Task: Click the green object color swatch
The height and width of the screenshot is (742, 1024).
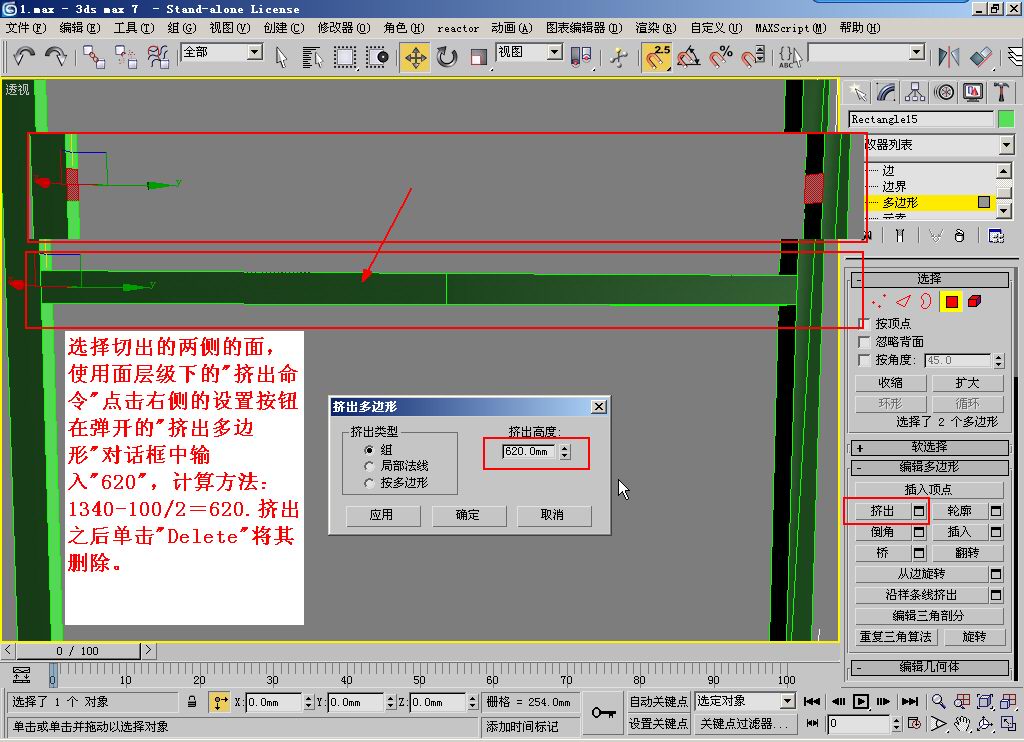Action: pyautogui.click(x=1006, y=119)
